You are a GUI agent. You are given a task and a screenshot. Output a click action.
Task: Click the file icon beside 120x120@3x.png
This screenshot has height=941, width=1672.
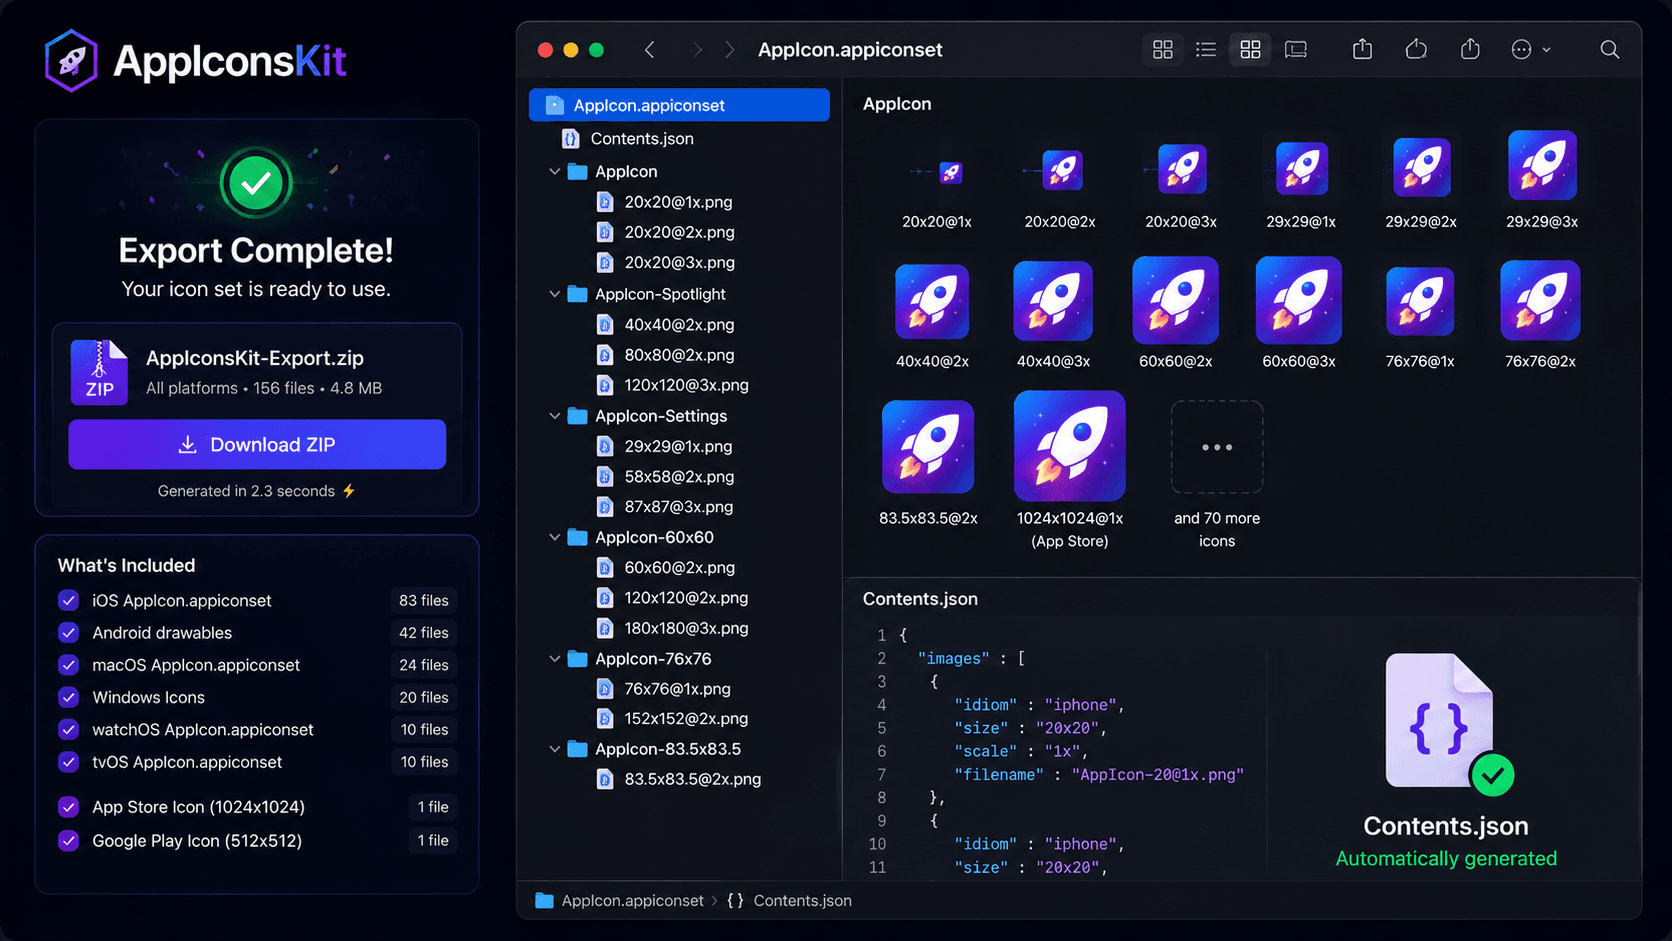605,385
